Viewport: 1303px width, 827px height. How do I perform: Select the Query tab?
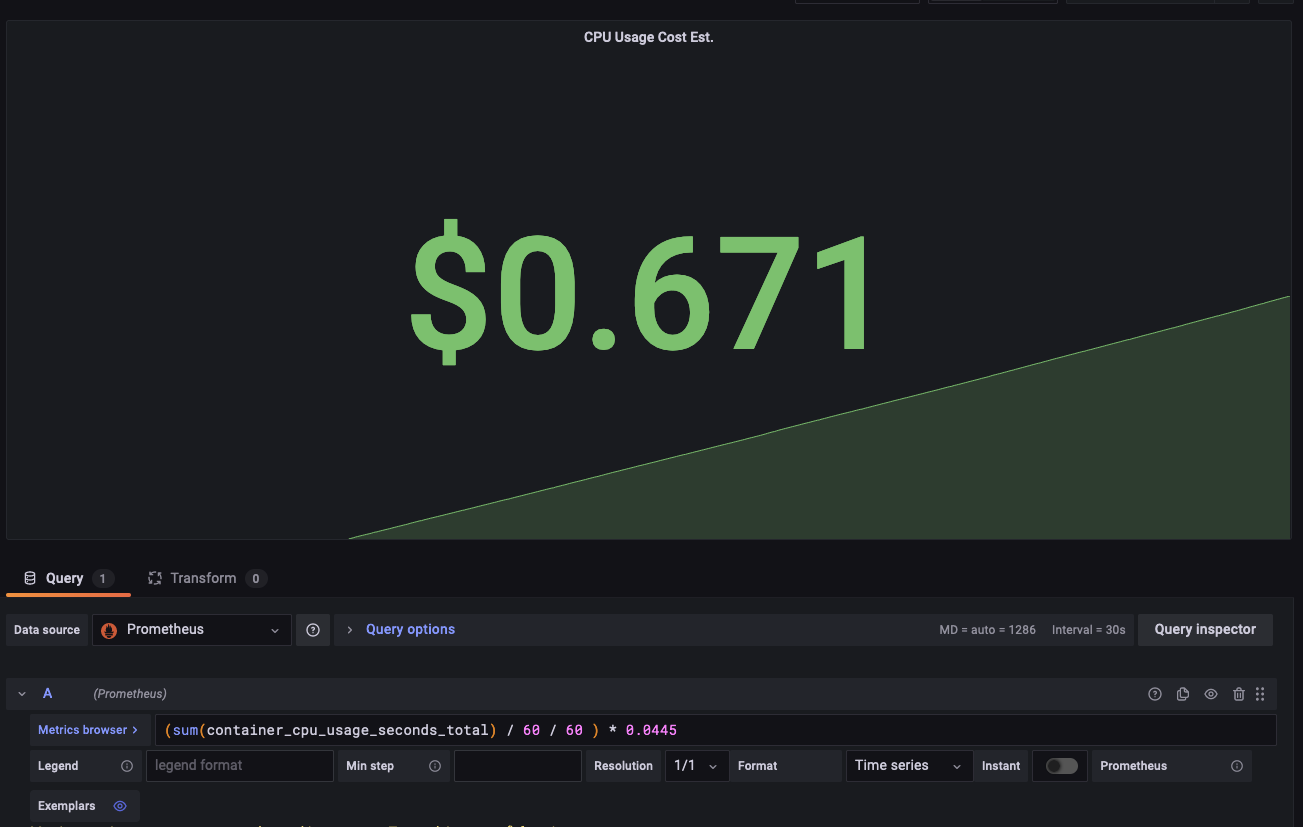pyautogui.click(x=64, y=578)
